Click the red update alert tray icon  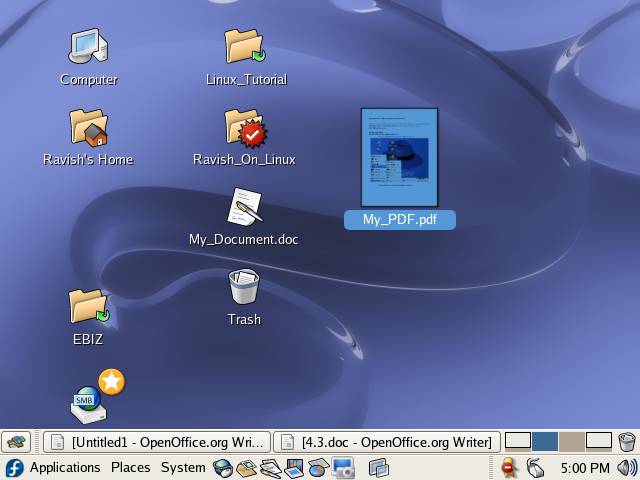click(x=508, y=467)
